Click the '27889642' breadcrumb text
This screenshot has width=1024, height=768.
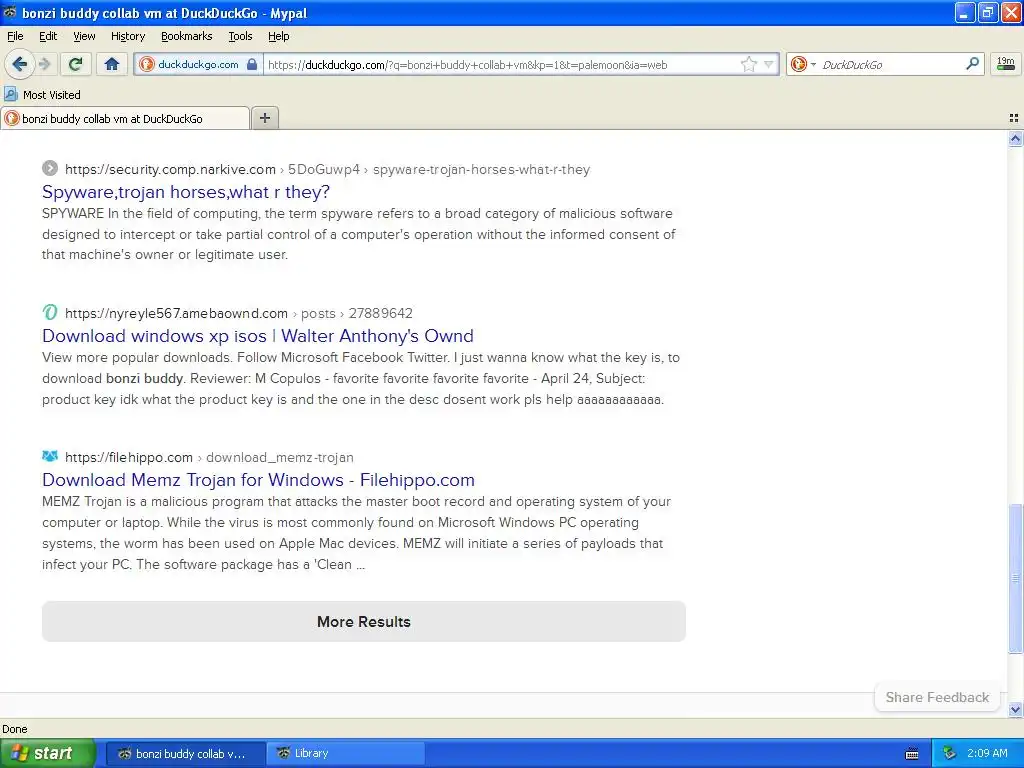point(380,313)
